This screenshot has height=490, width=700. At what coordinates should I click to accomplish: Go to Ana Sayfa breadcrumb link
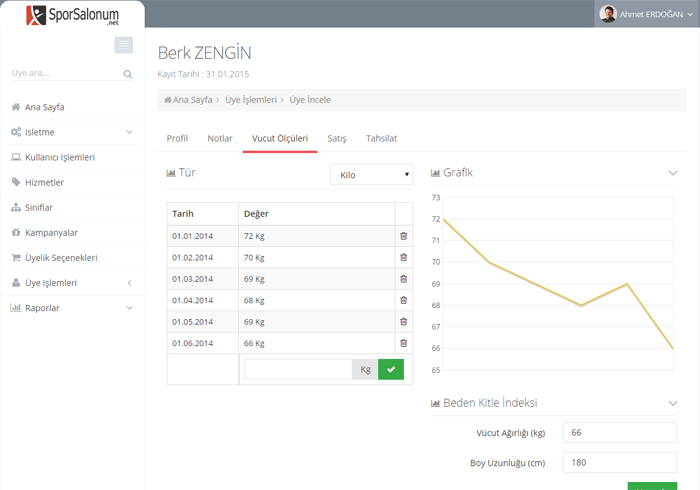[x=192, y=100]
